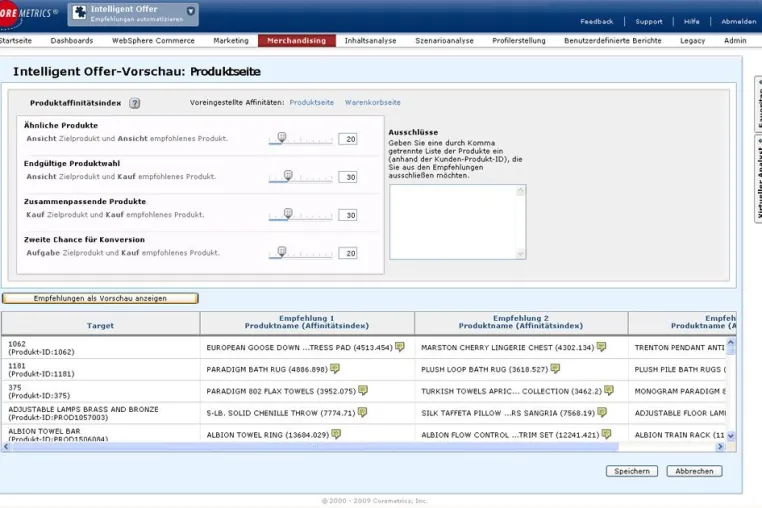Click the Feedback link
The image size is (762, 508).
coord(597,22)
